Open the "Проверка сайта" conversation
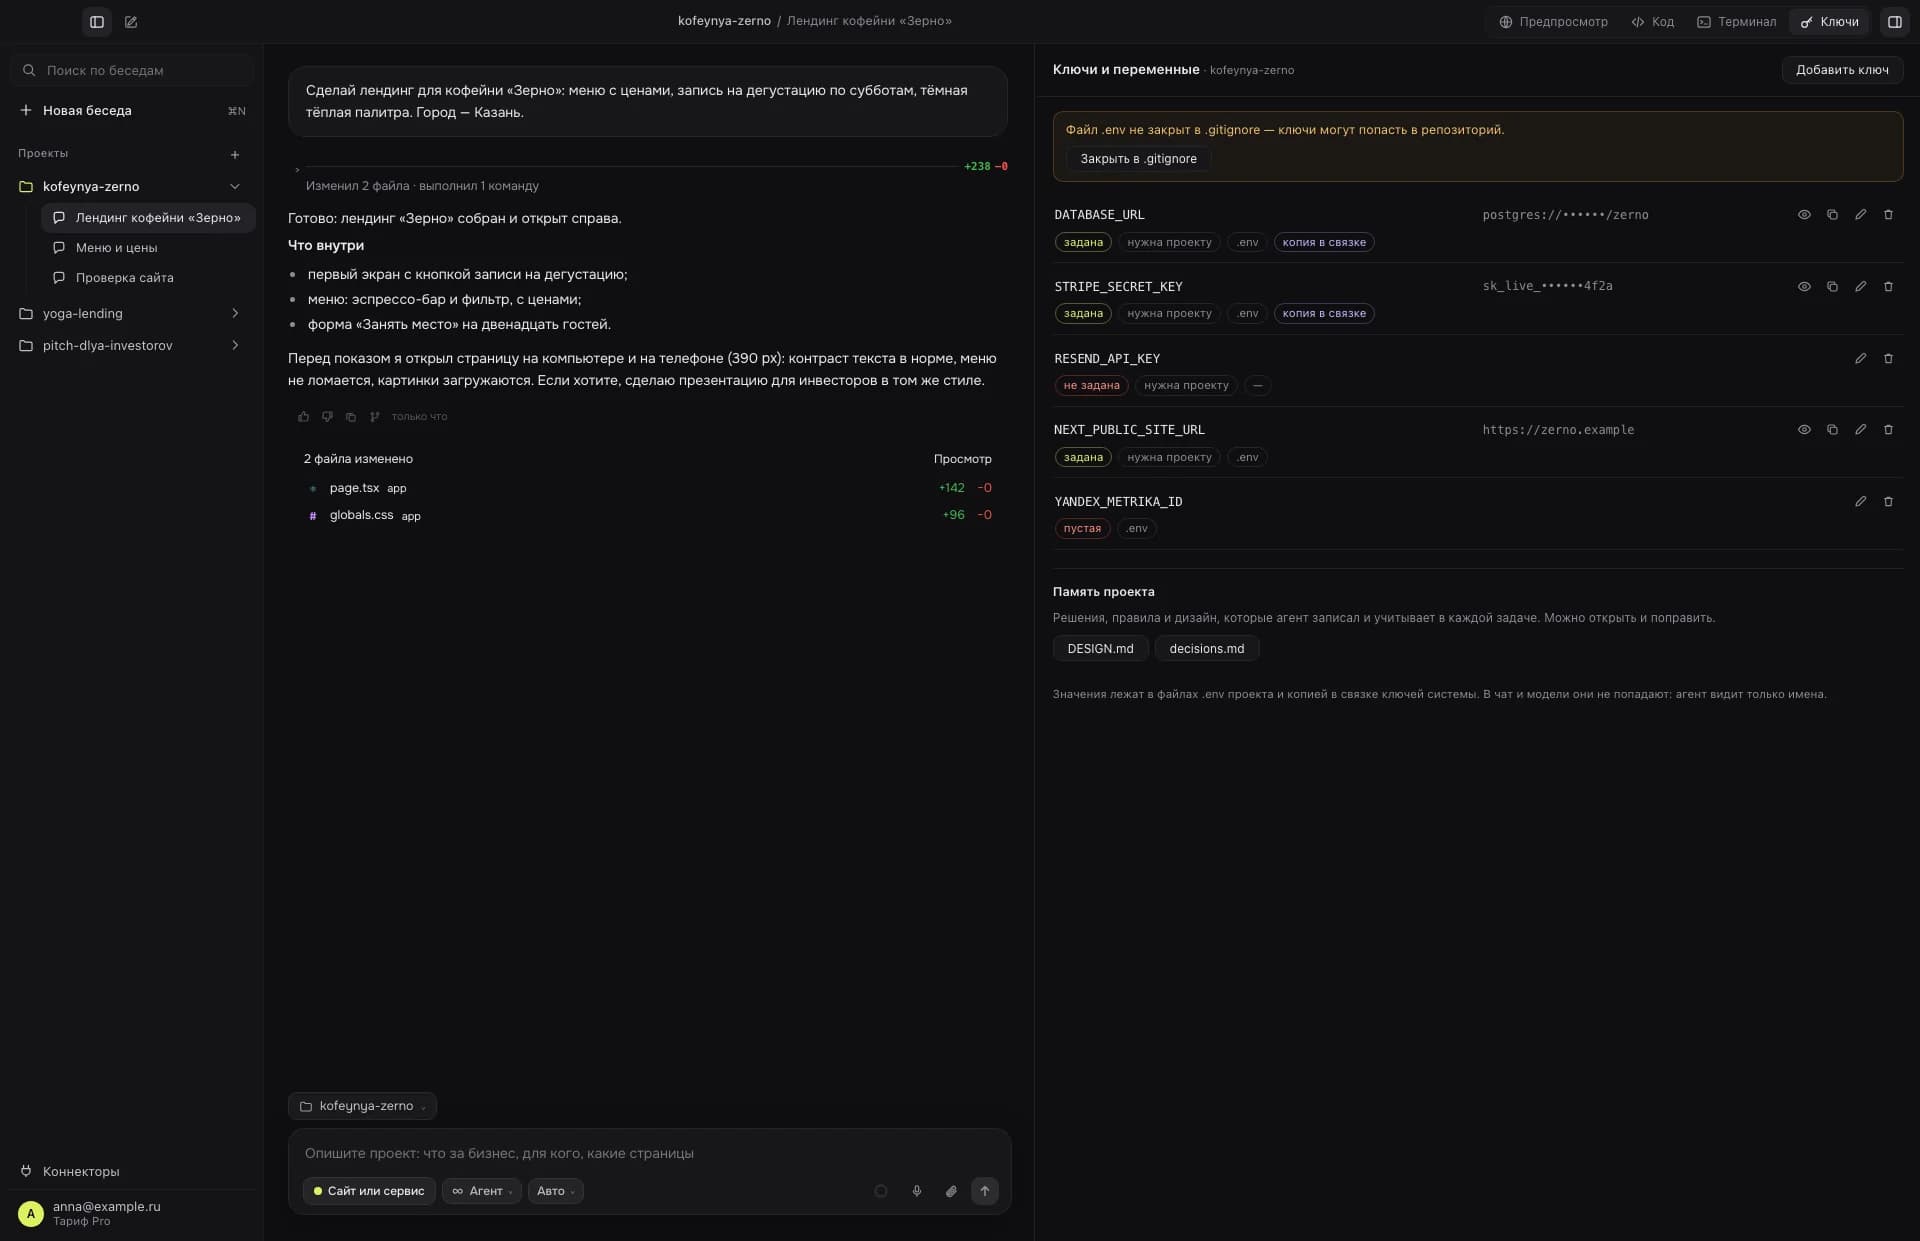Image resolution: width=1920 pixels, height=1241 pixels. click(x=148, y=278)
